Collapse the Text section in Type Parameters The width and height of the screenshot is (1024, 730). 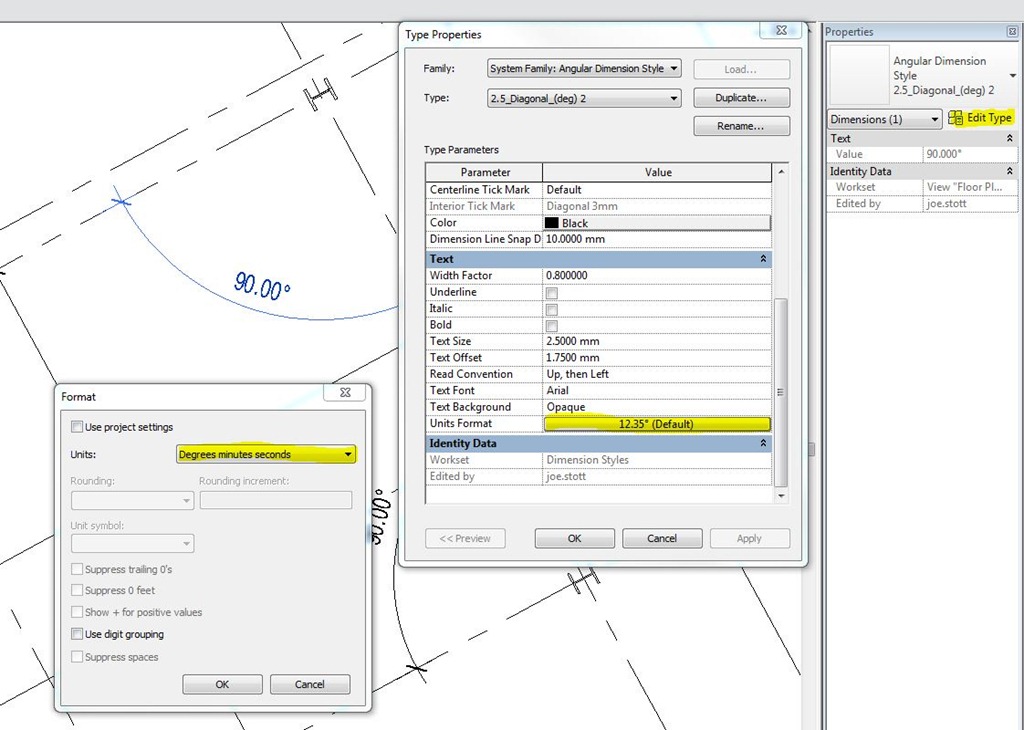point(764,259)
